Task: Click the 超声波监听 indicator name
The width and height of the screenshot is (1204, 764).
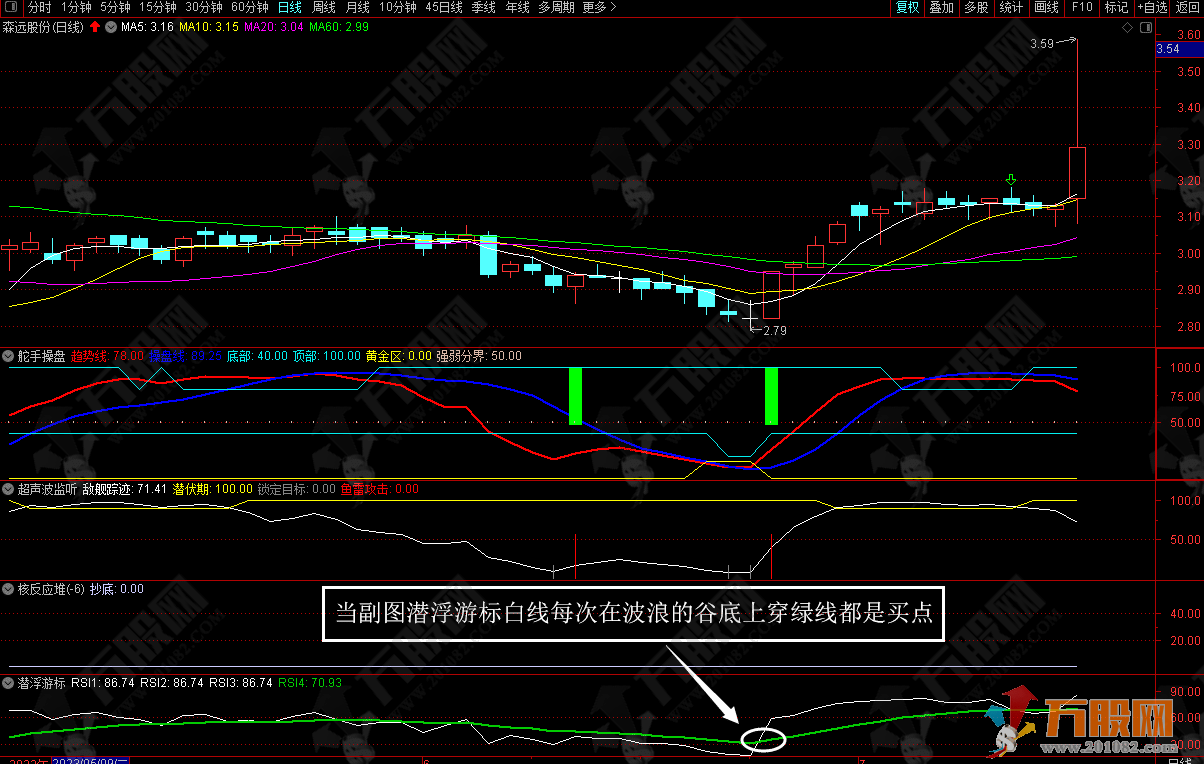Action: [48, 489]
